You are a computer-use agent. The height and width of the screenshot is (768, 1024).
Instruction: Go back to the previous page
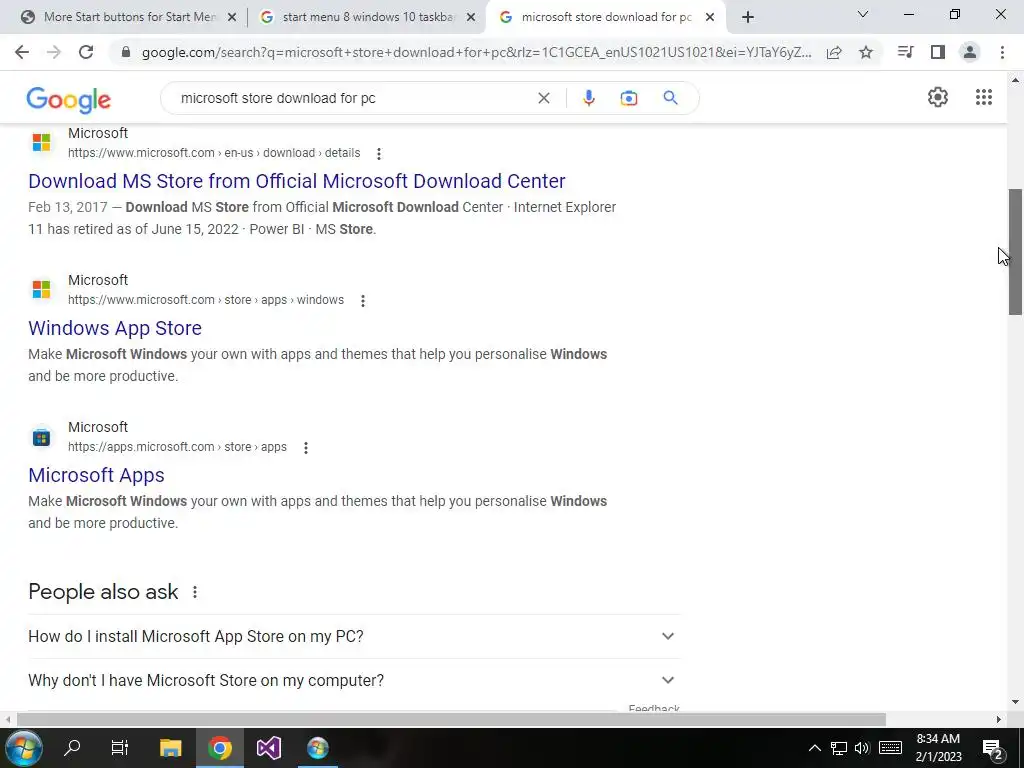click(x=22, y=52)
